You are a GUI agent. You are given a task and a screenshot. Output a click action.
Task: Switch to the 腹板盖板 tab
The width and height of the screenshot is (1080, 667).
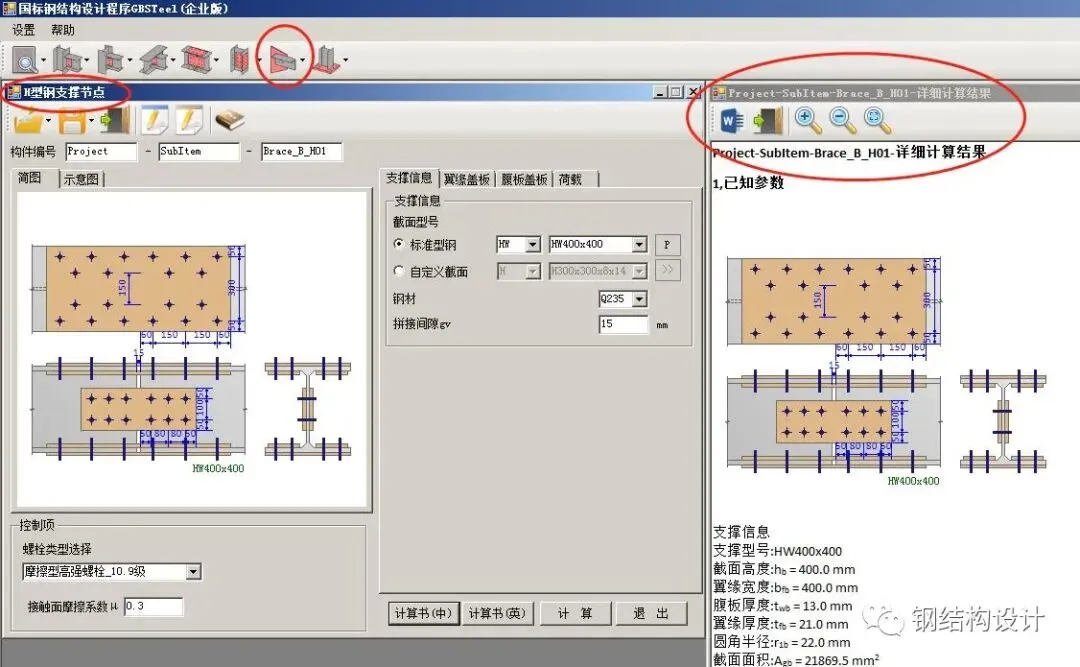click(524, 179)
